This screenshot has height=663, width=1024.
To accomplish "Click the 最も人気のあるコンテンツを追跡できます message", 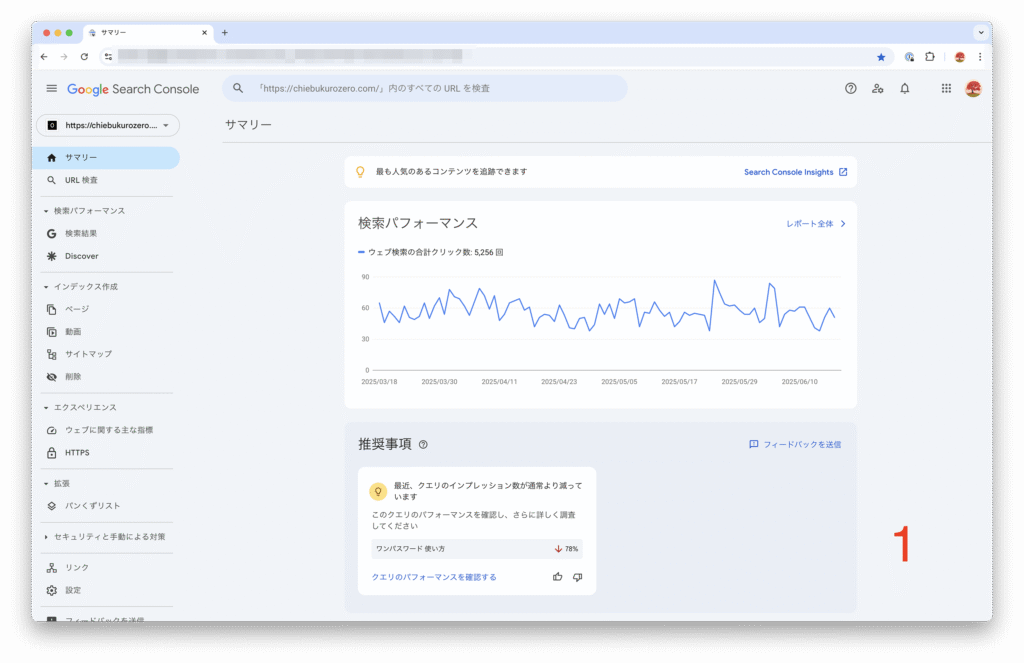I will pos(451,172).
